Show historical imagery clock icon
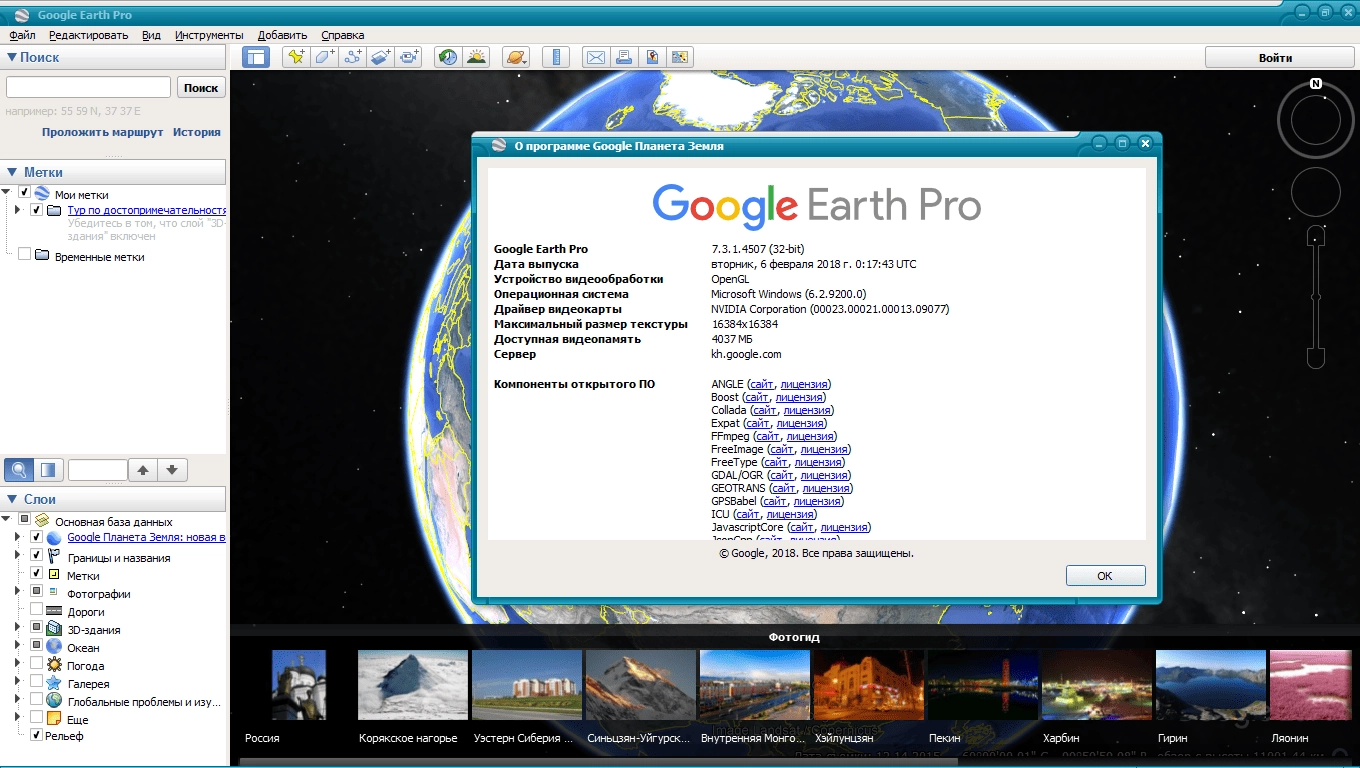Viewport: 1360px width, 768px height. pos(448,57)
